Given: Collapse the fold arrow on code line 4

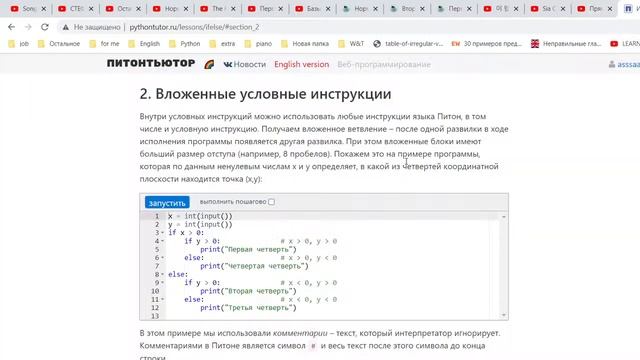Looking at the screenshot, I should pyautogui.click(x=162, y=241).
